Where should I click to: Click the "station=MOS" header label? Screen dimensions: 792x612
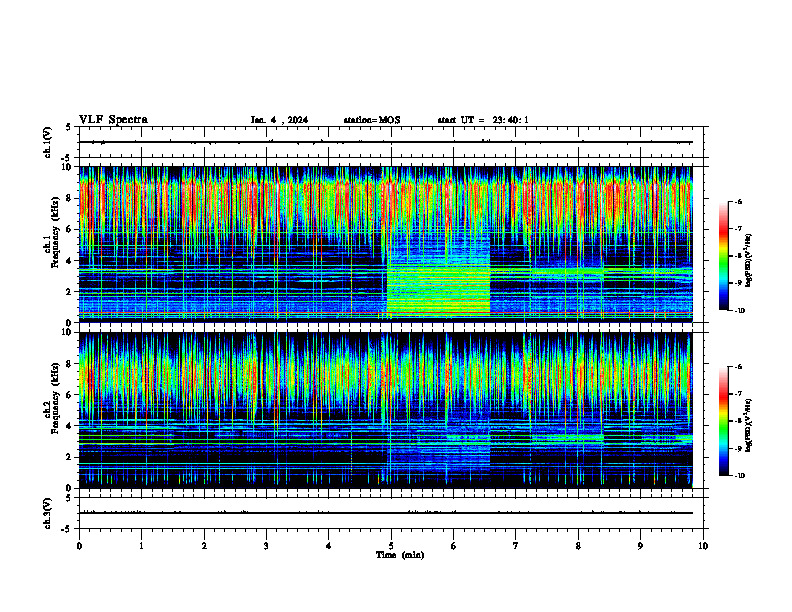pos(372,120)
